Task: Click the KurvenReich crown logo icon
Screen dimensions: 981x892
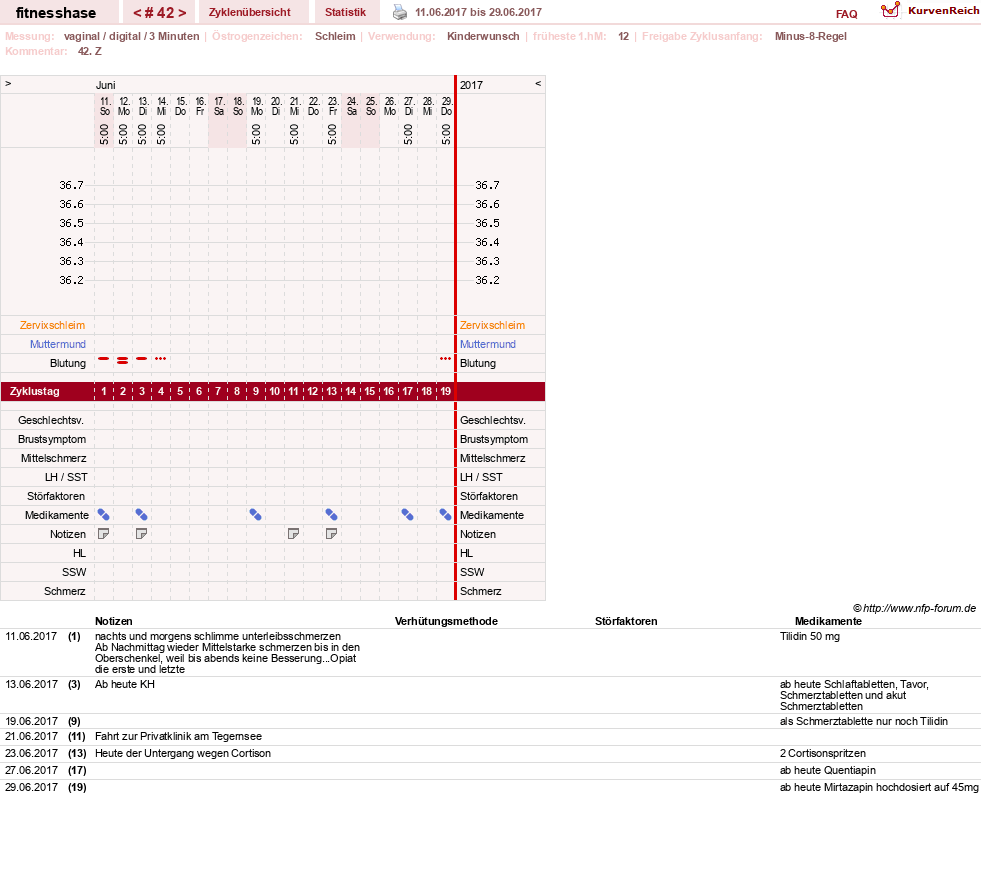Action: click(890, 9)
